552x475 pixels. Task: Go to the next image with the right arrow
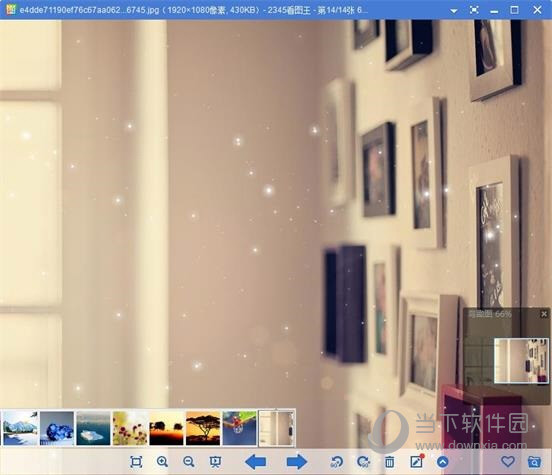pos(297,462)
